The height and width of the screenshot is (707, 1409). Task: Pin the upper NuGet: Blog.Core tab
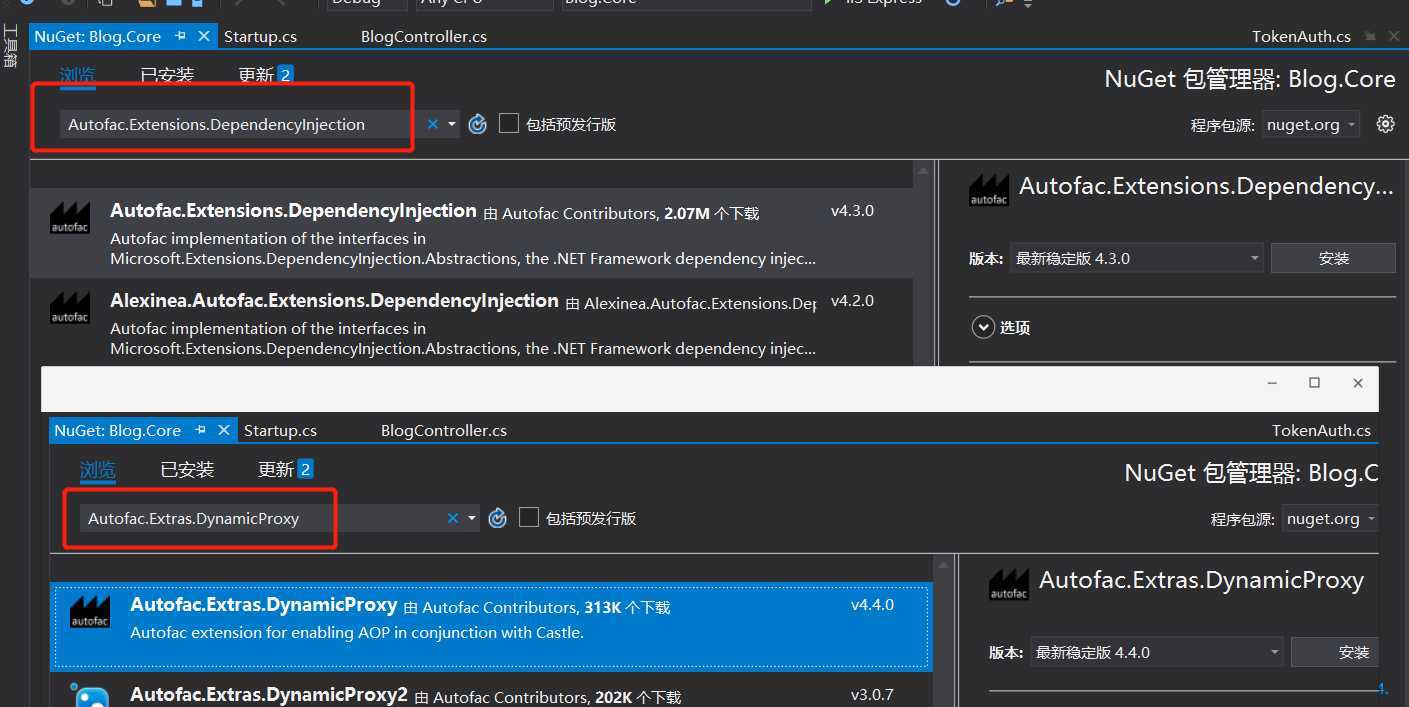point(181,36)
